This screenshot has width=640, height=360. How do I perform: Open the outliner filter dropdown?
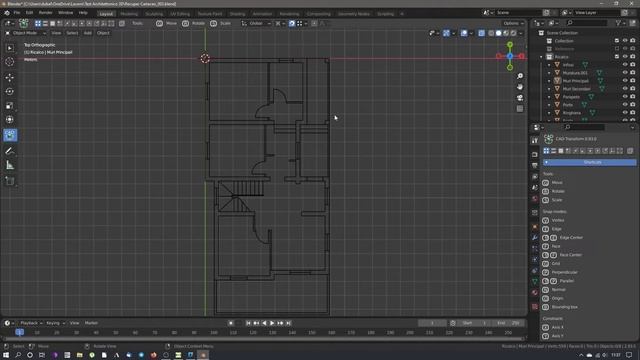(x=620, y=23)
